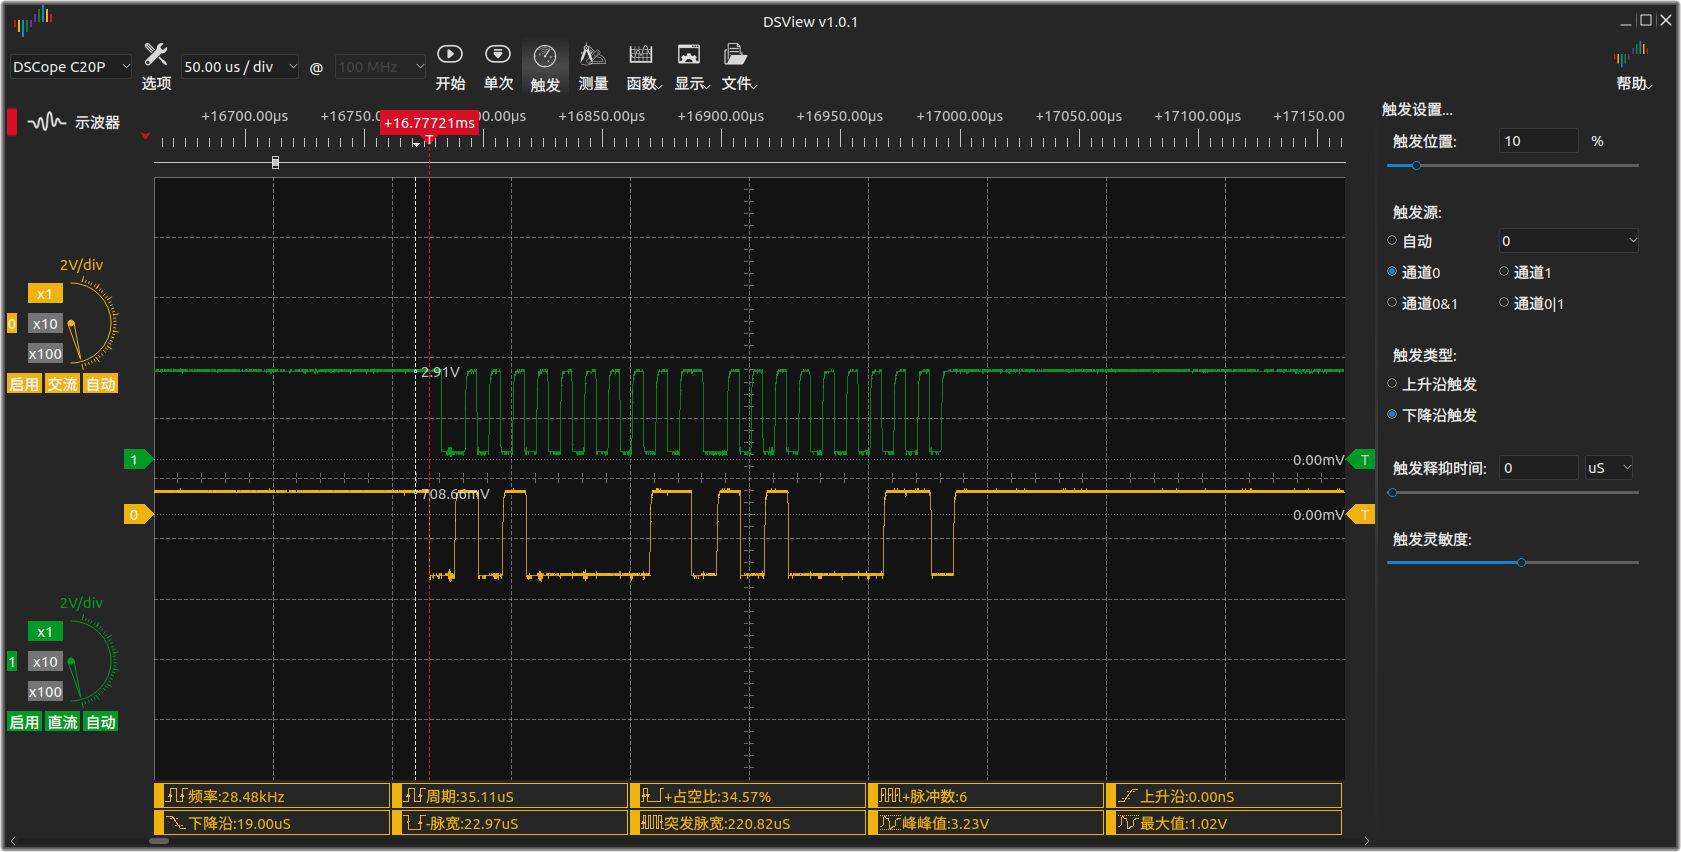
Task: Open the 文件 file menu
Action: pyautogui.click(x=739, y=67)
